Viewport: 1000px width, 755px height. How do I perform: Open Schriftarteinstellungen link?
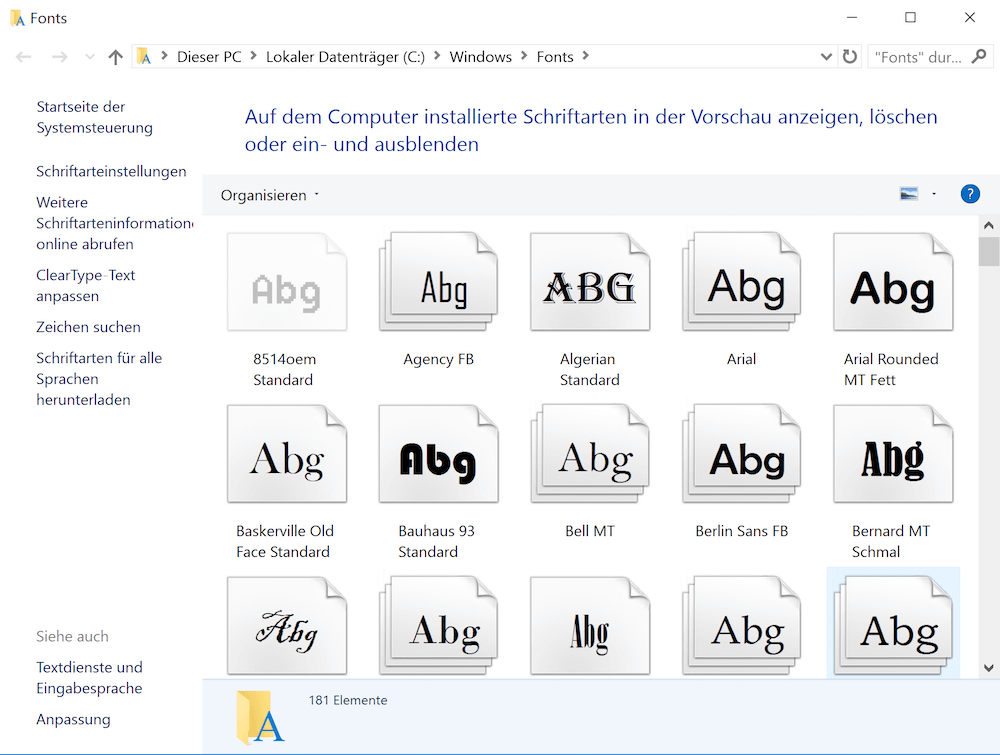click(112, 171)
